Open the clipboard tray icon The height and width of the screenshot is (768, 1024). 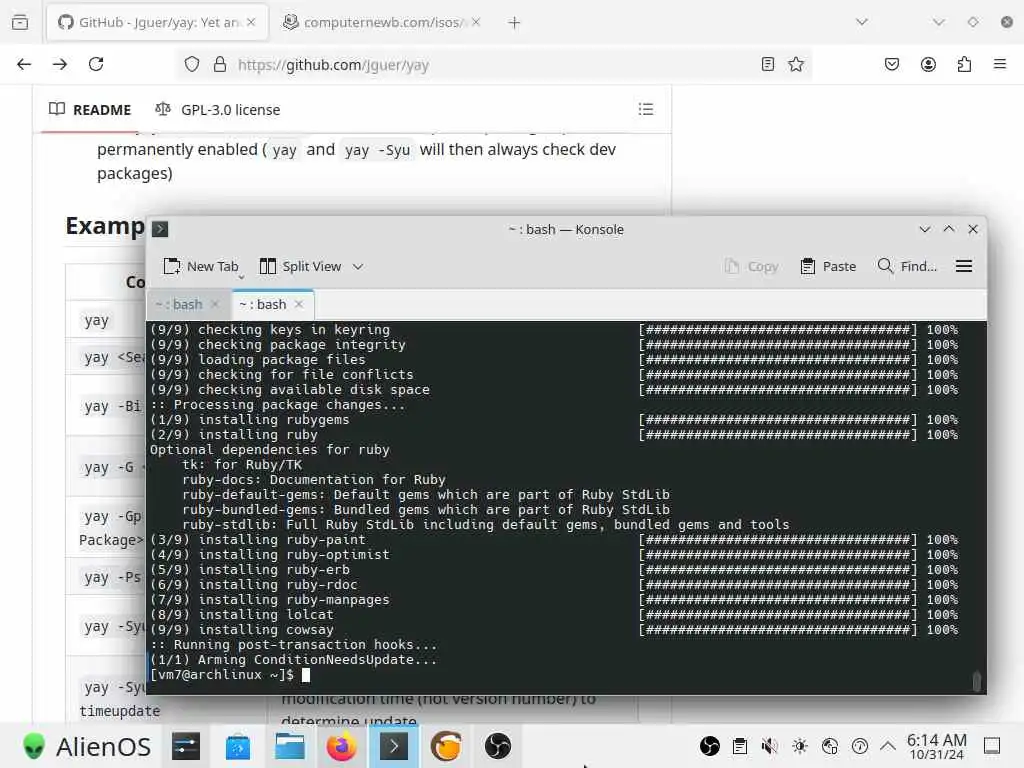[x=740, y=746]
